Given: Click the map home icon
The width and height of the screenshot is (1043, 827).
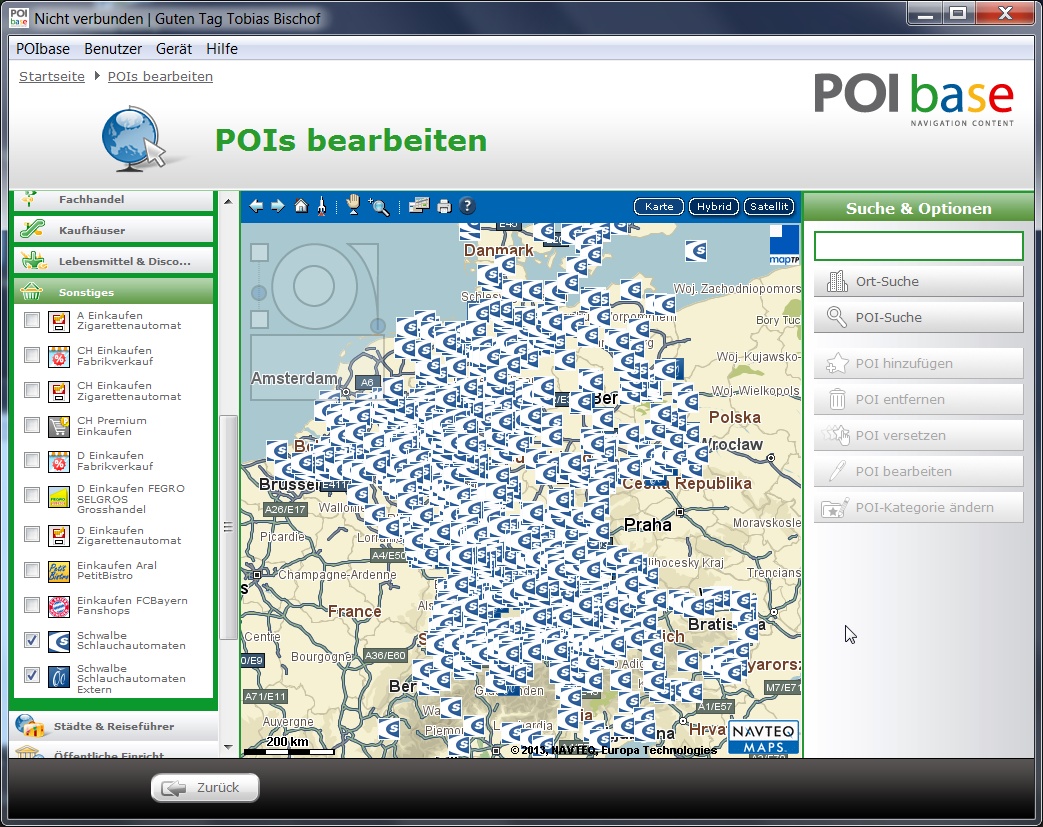Looking at the screenshot, I should tap(301, 206).
